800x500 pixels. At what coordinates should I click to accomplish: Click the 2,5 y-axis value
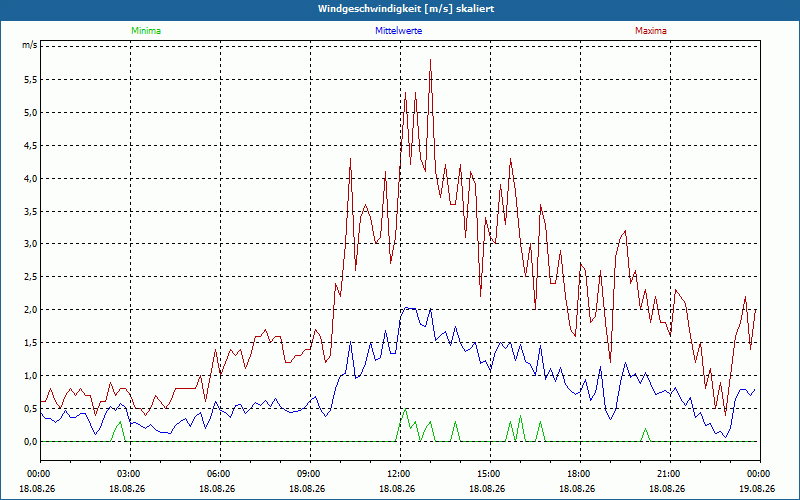31,277
